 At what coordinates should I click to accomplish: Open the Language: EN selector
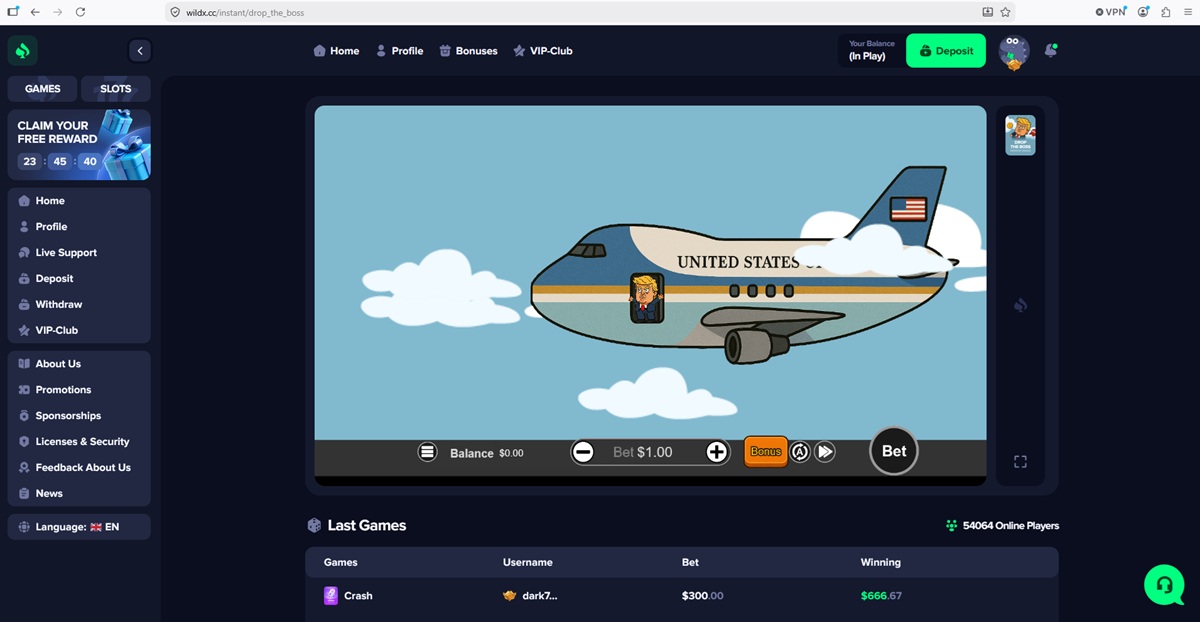(x=79, y=527)
